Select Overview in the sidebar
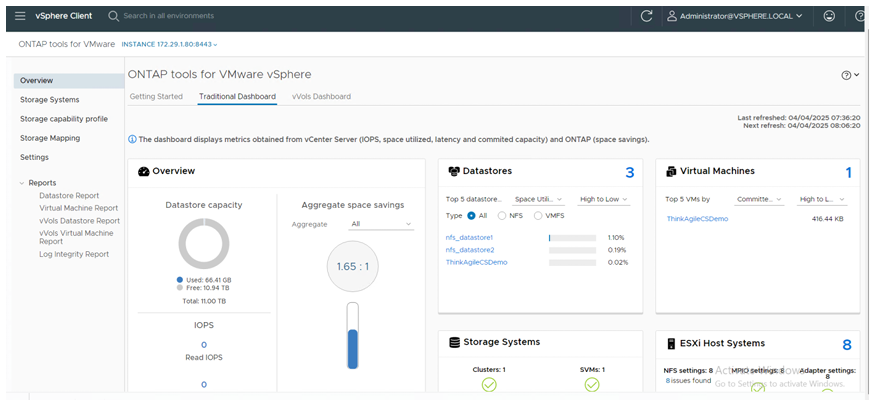 [69, 81]
